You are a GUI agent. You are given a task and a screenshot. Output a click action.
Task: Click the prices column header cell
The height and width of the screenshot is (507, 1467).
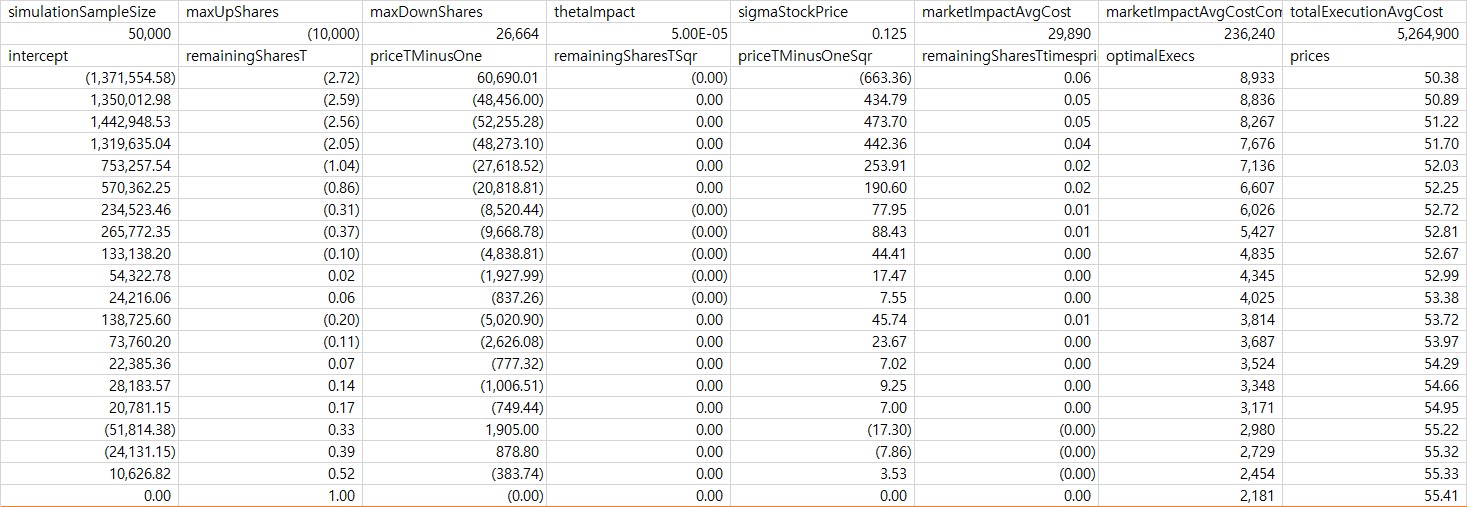1375,56
